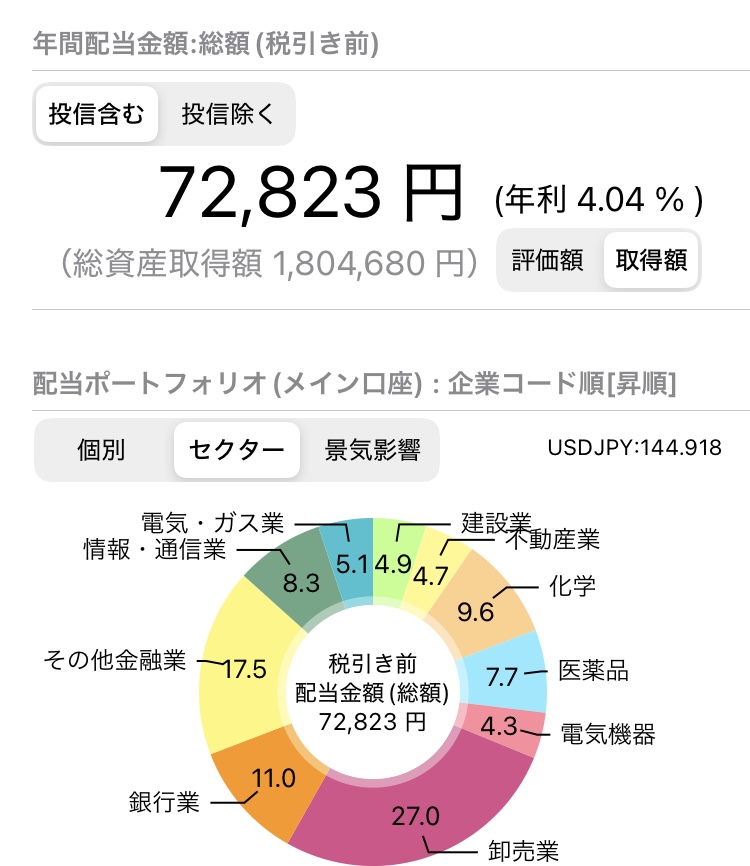
Task: Open the 個別 tab
Action: point(101,450)
